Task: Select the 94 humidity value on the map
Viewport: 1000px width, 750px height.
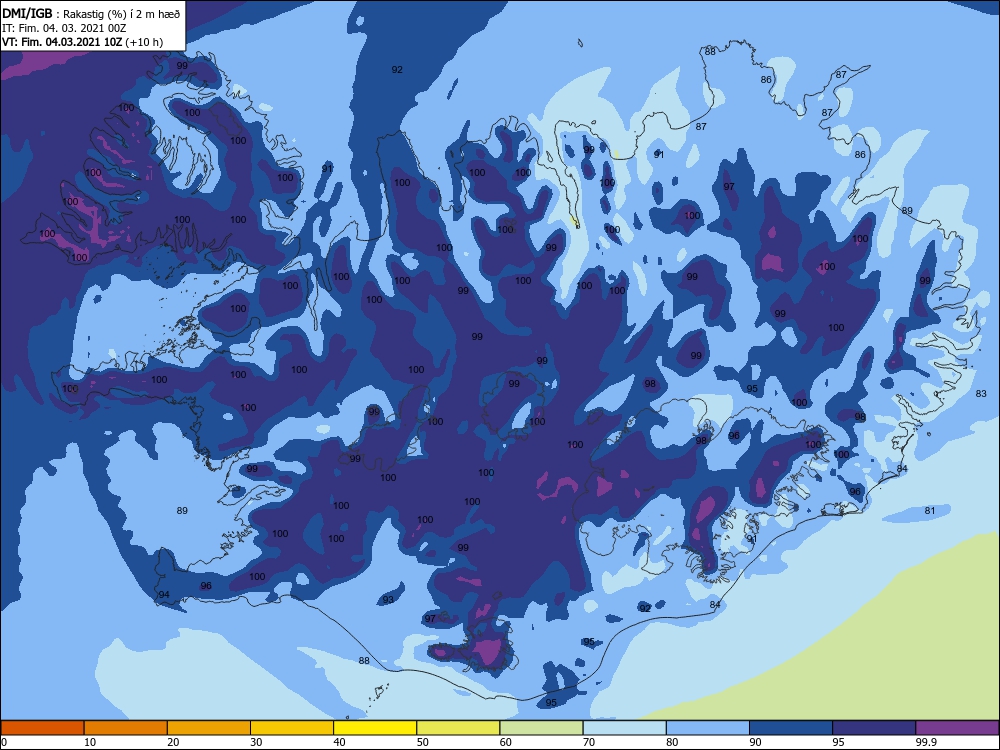Action: tap(164, 594)
